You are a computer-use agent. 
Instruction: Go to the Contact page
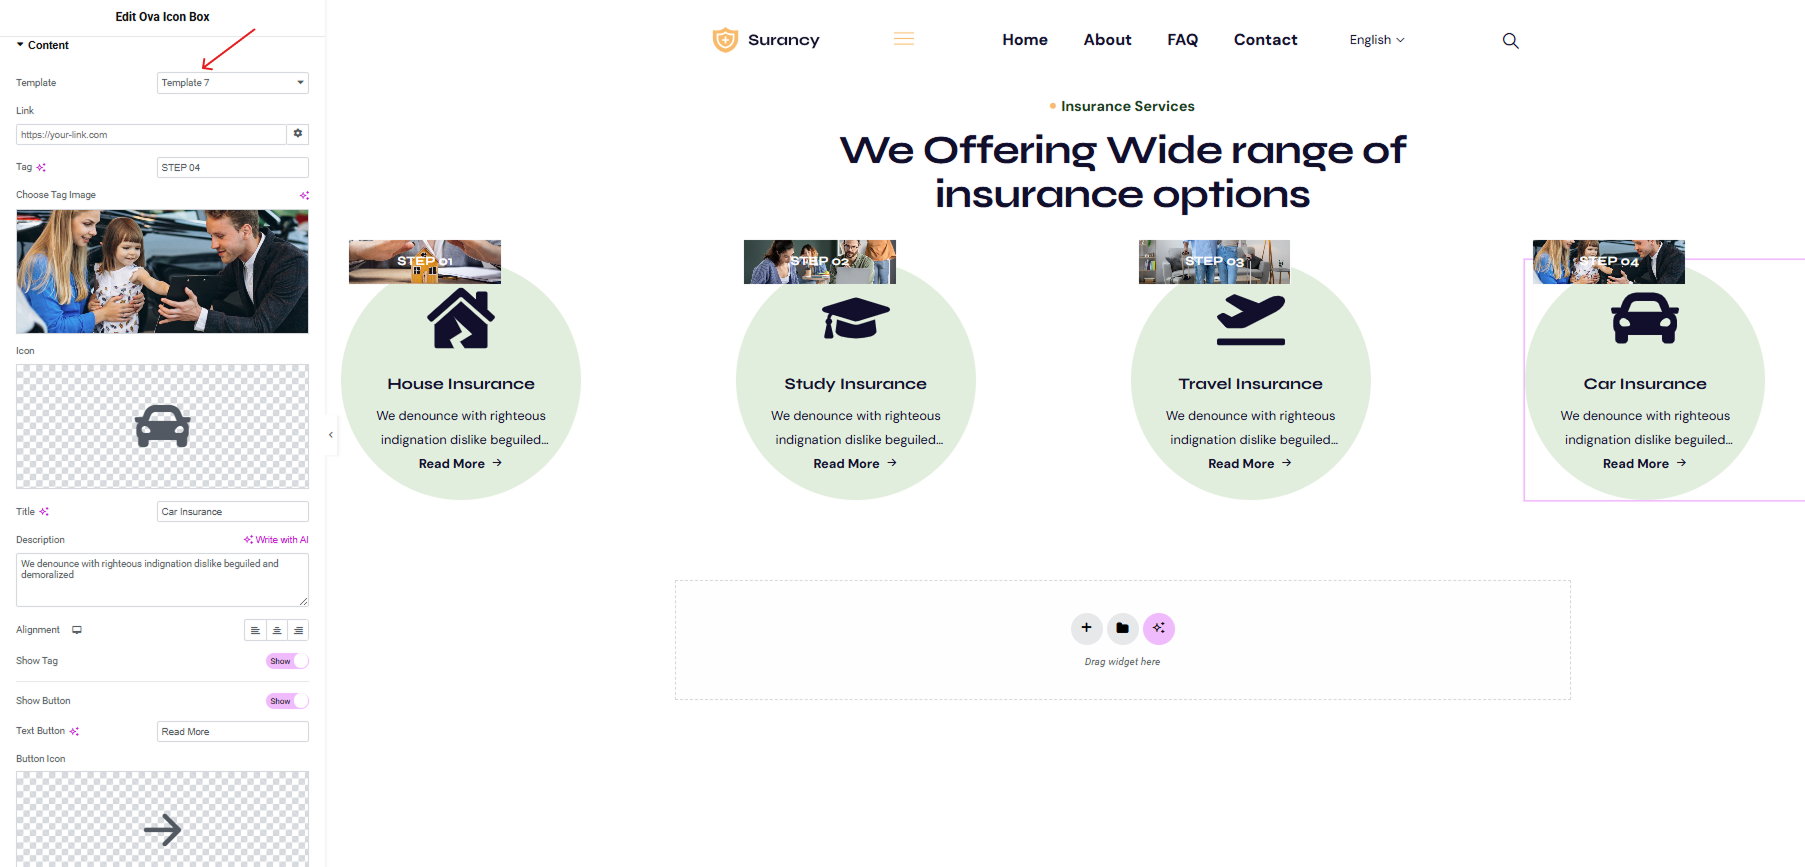tap(1265, 40)
